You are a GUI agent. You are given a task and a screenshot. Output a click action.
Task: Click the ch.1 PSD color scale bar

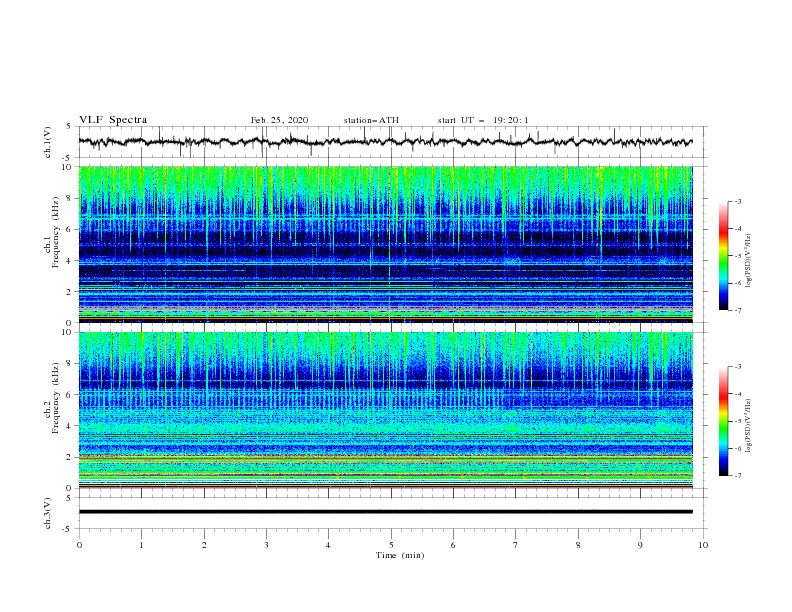tap(724, 256)
